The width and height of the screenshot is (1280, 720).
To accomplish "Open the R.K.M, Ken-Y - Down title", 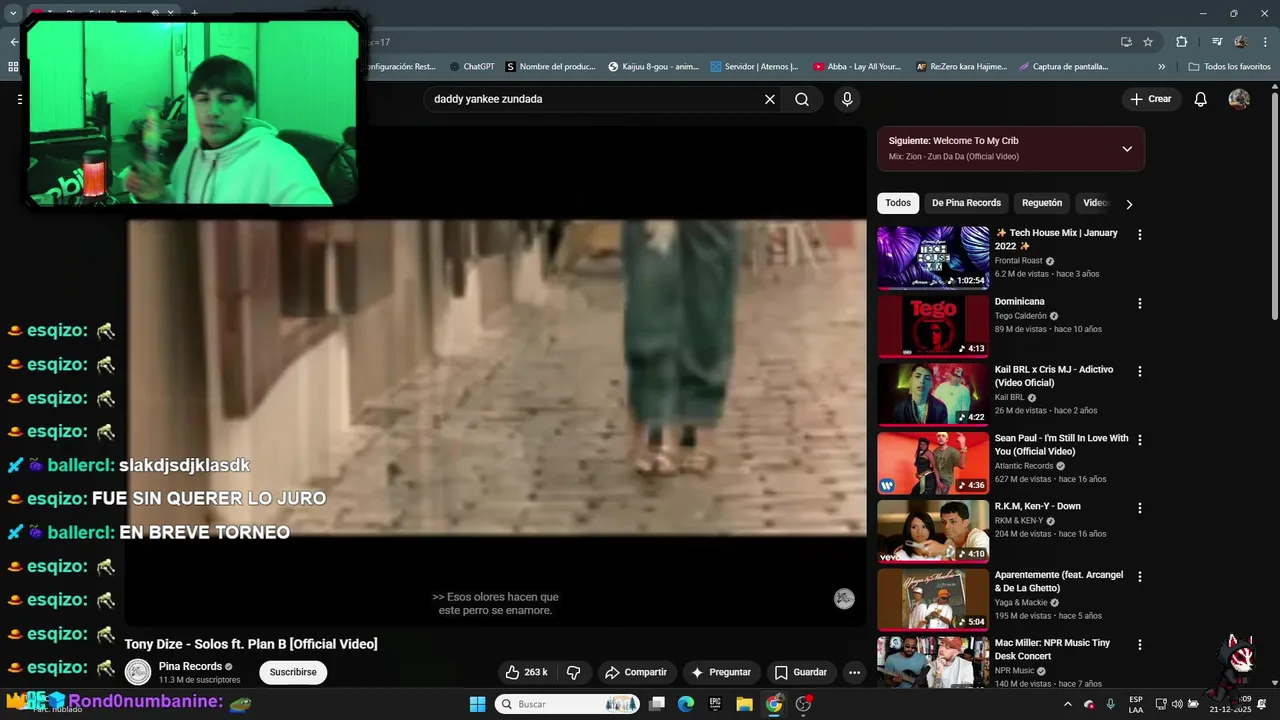I will (x=1037, y=506).
